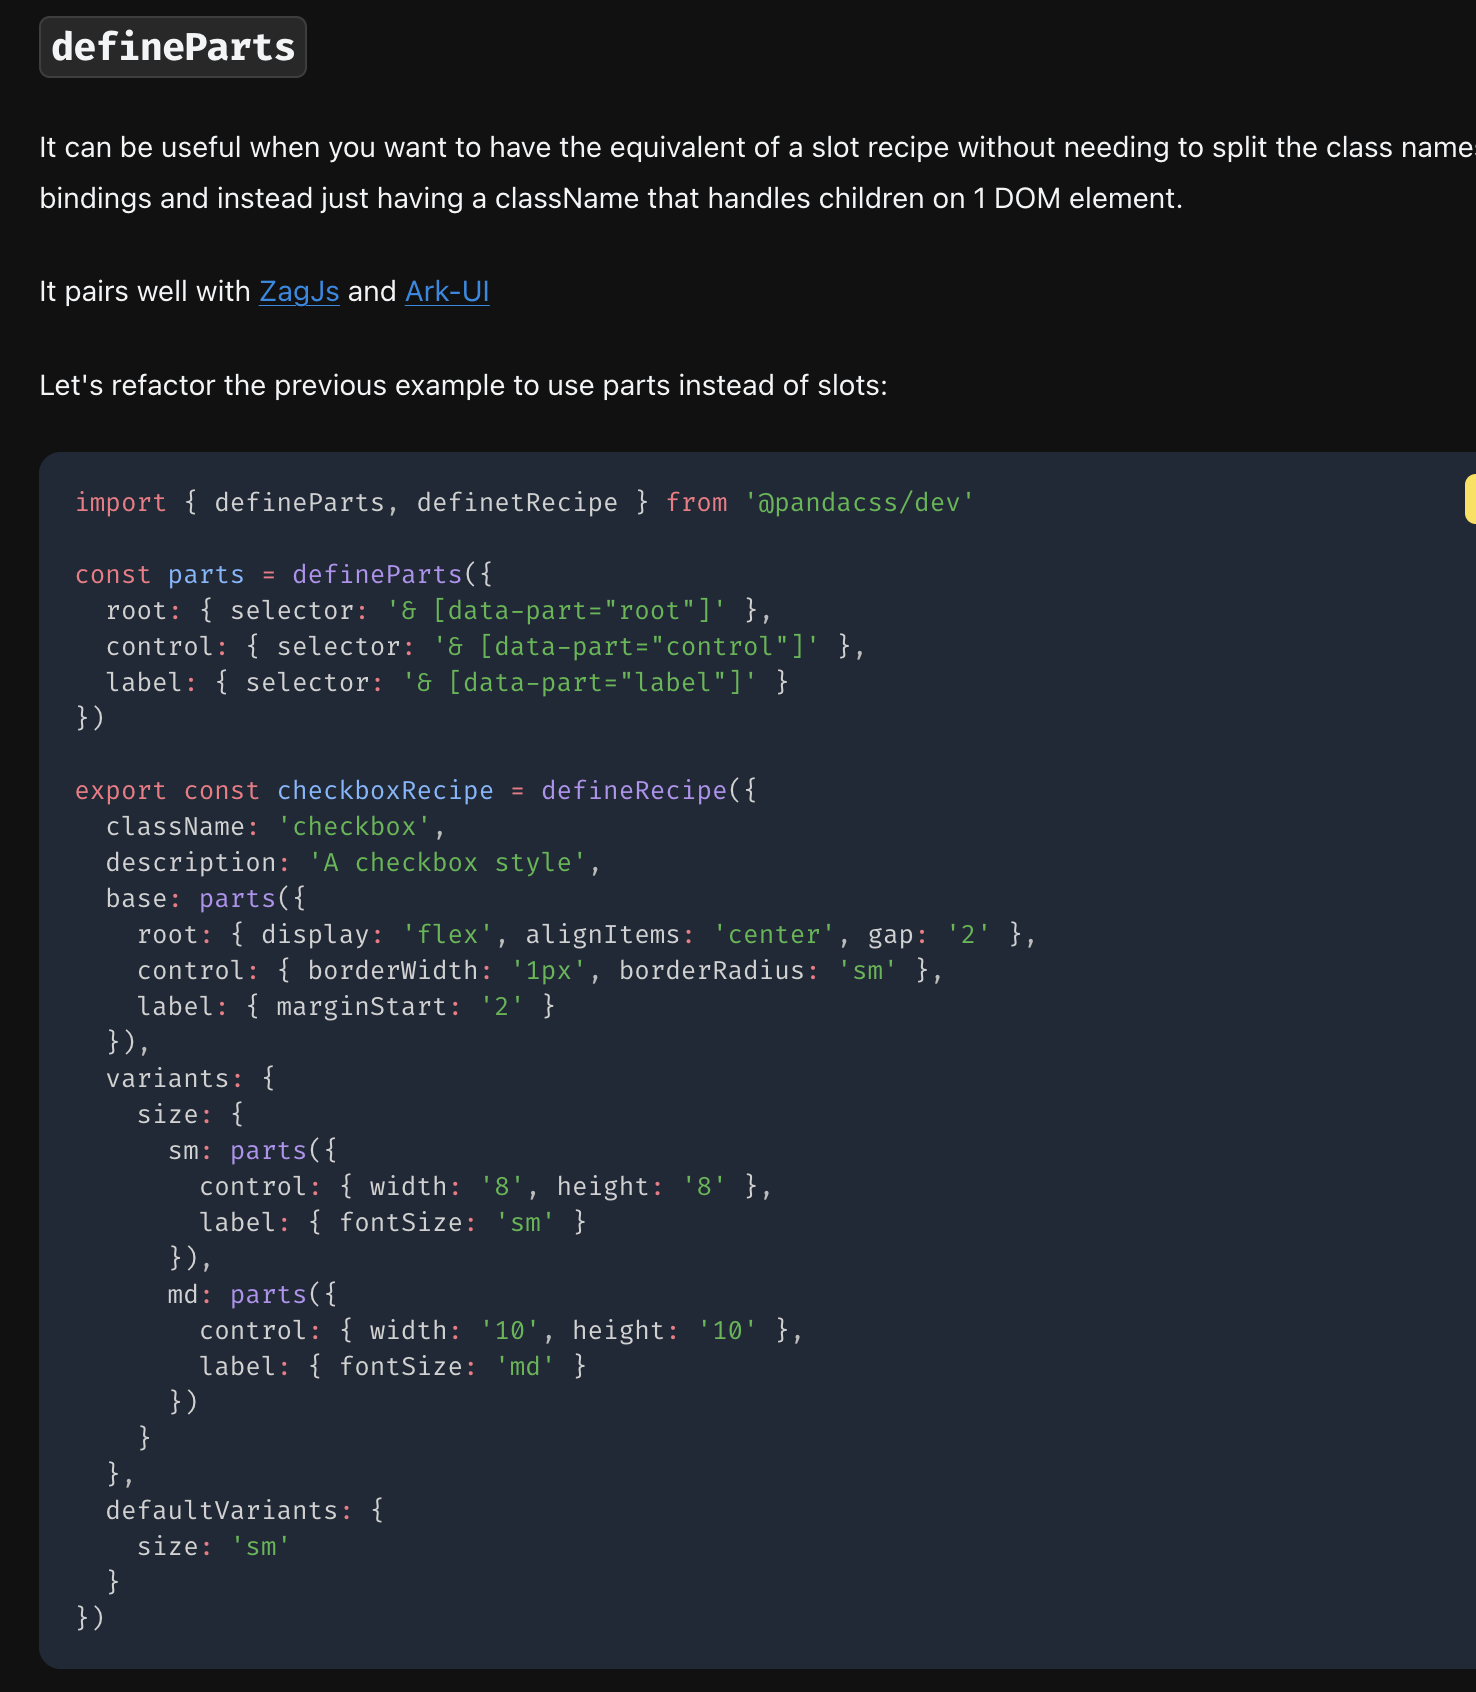Click the defineParts heading badge
The image size is (1476, 1692).
click(x=173, y=47)
